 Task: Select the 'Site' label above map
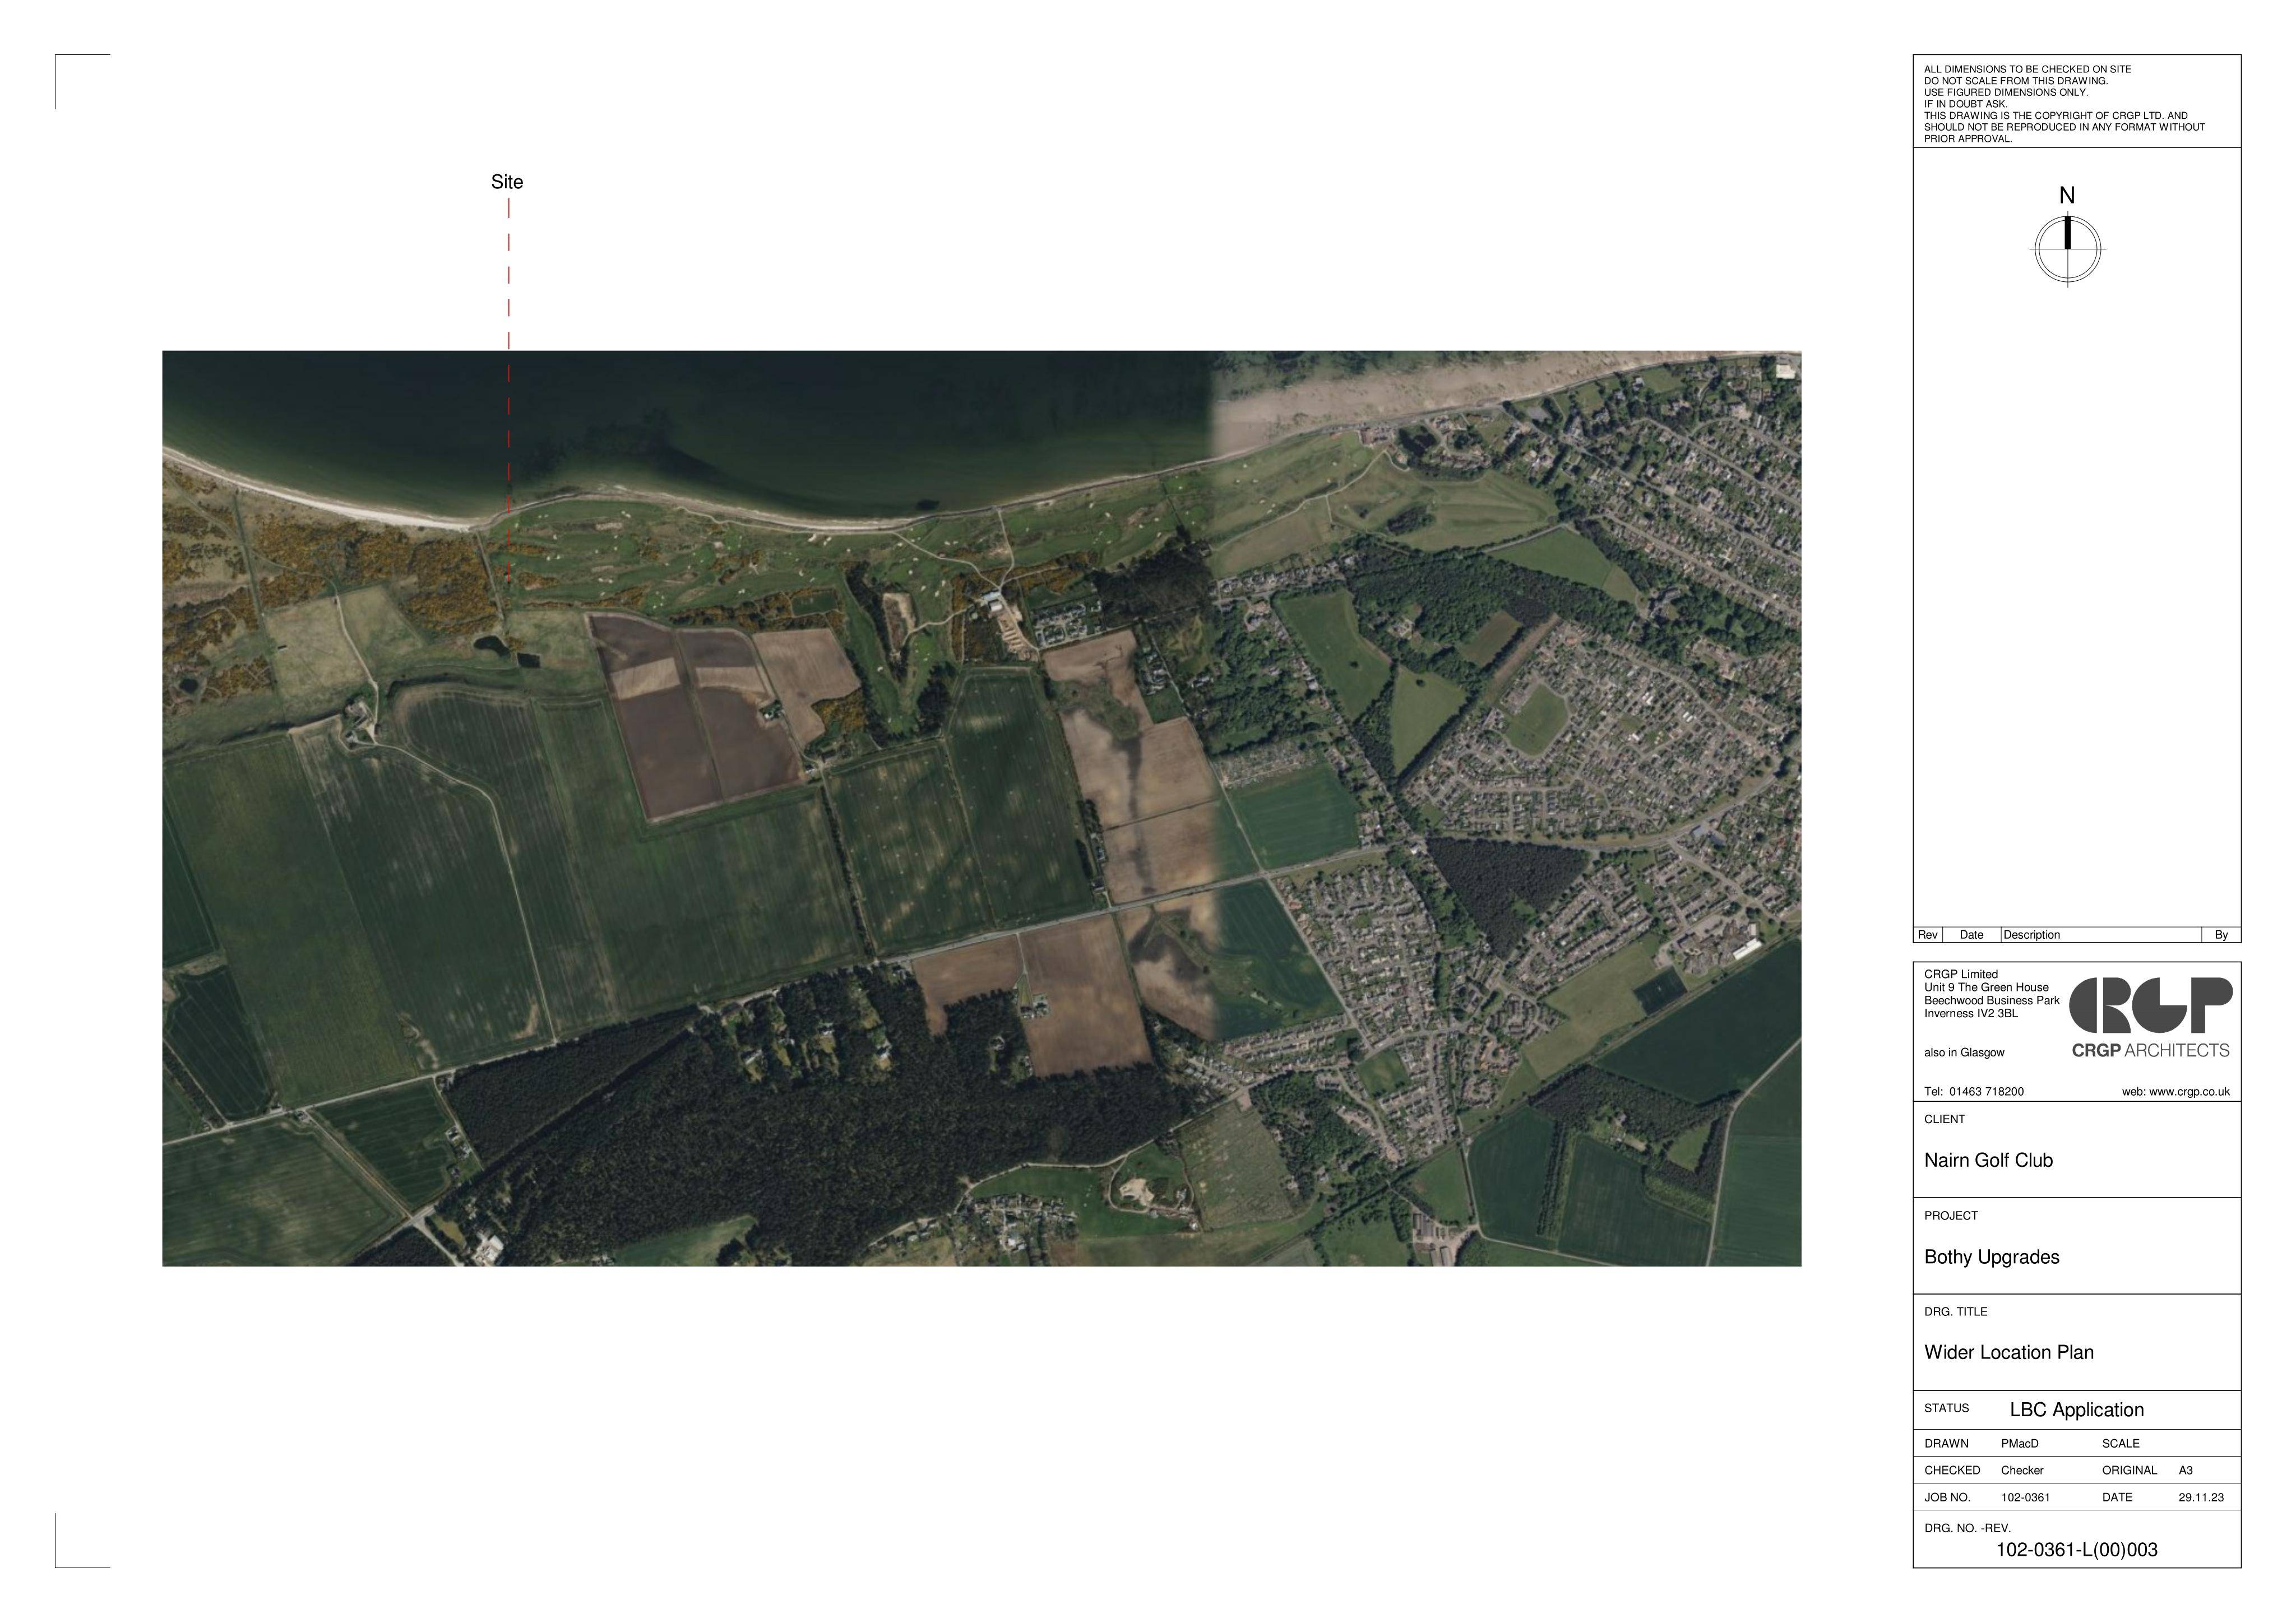[x=507, y=182]
